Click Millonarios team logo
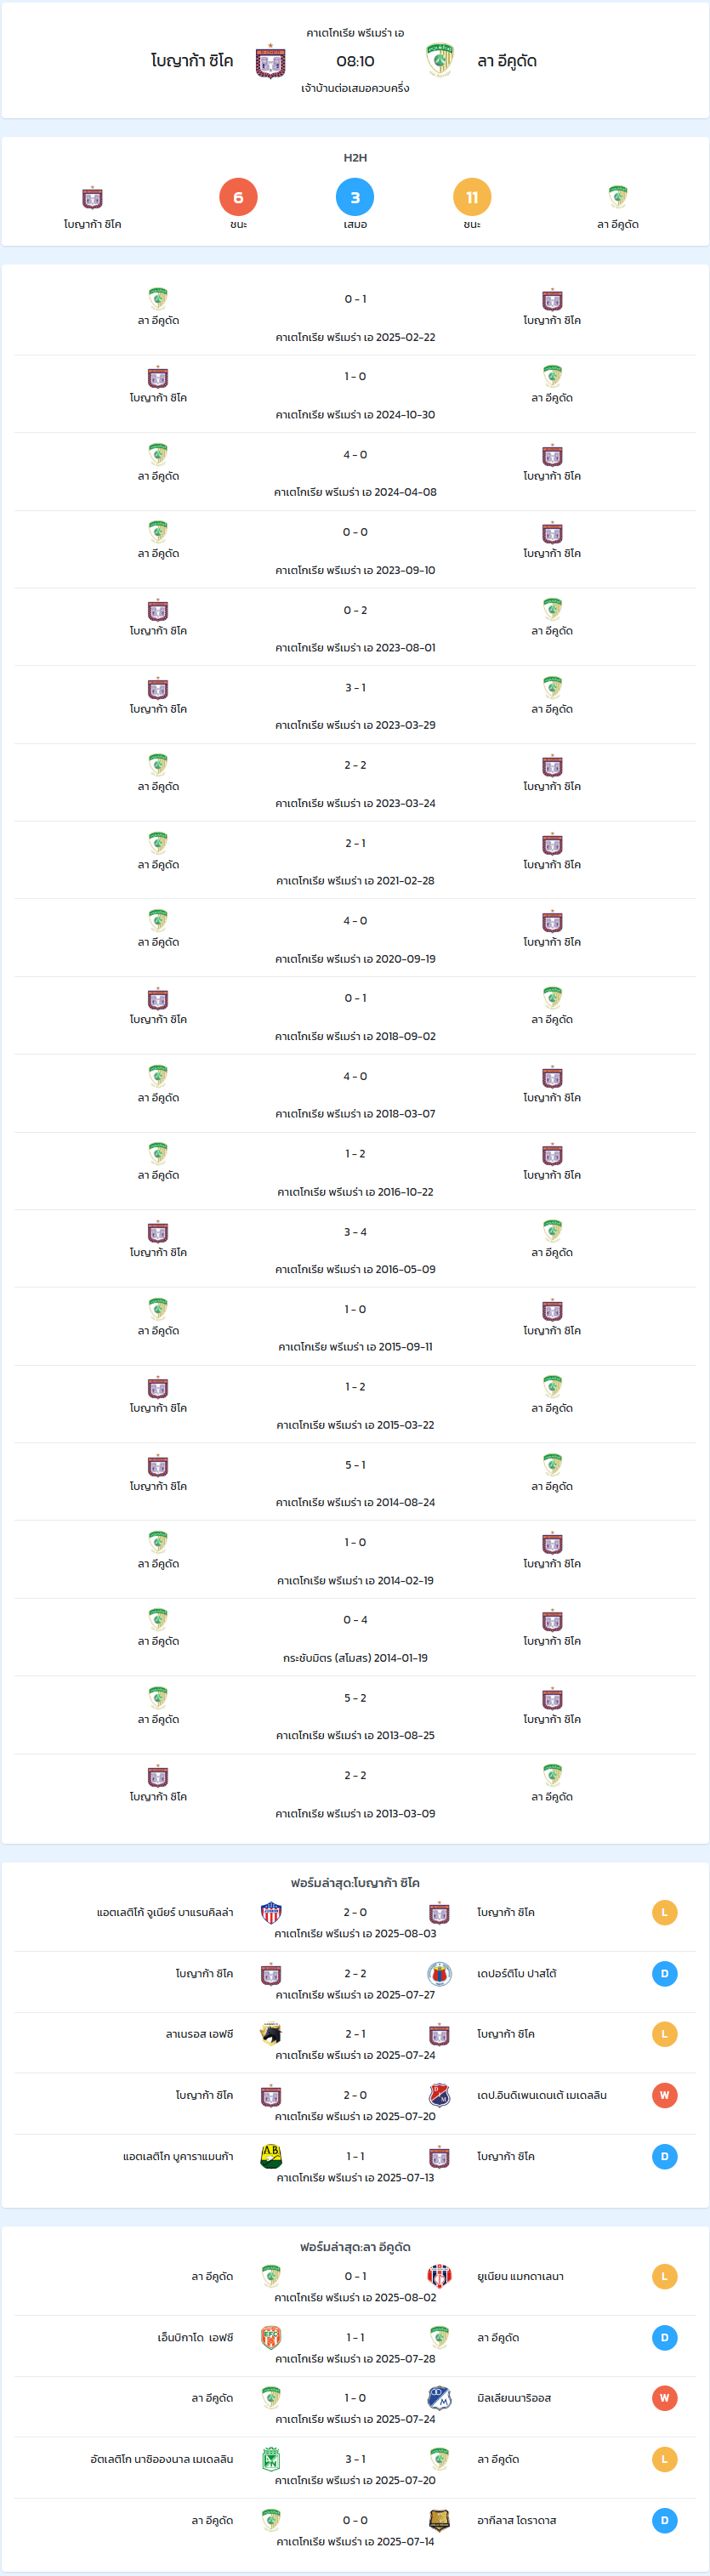This screenshot has width=710, height=2576. pos(439,2398)
